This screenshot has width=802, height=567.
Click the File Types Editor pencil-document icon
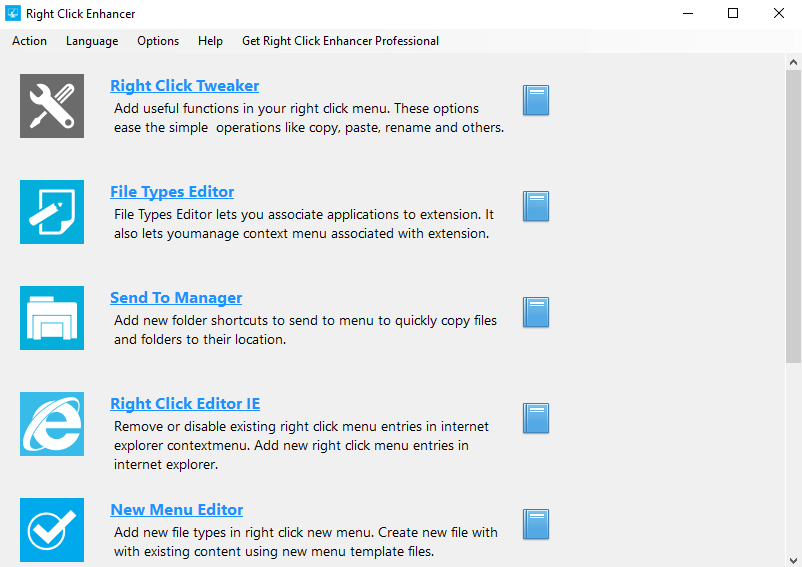(x=52, y=212)
